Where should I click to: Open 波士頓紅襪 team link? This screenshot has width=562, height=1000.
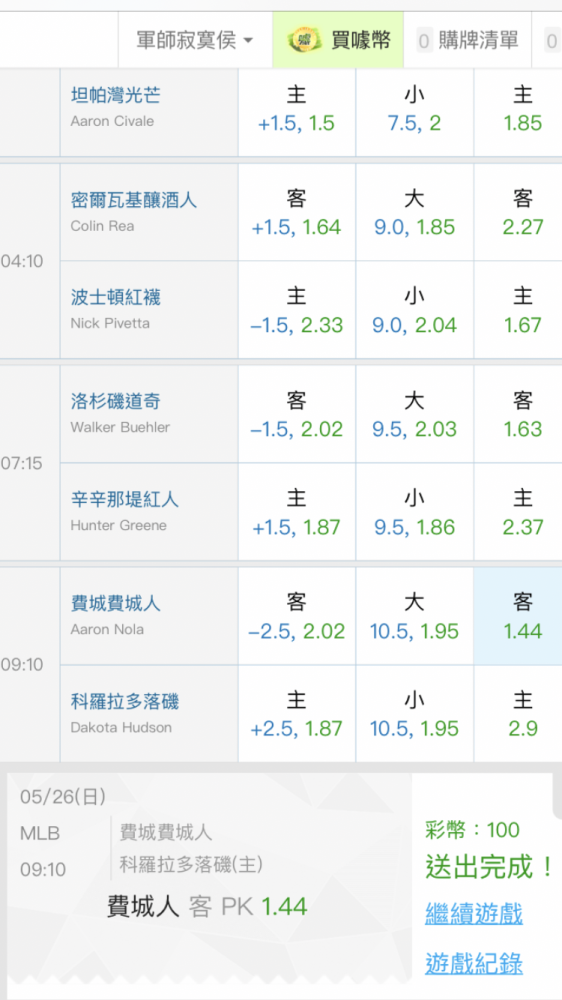pos(115,297)
